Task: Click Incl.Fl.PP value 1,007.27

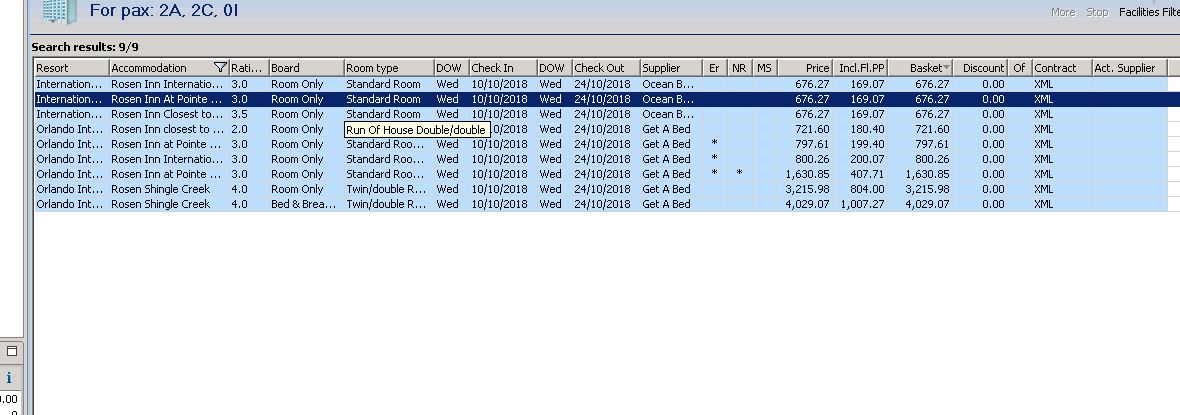Action: pos(862,204)
